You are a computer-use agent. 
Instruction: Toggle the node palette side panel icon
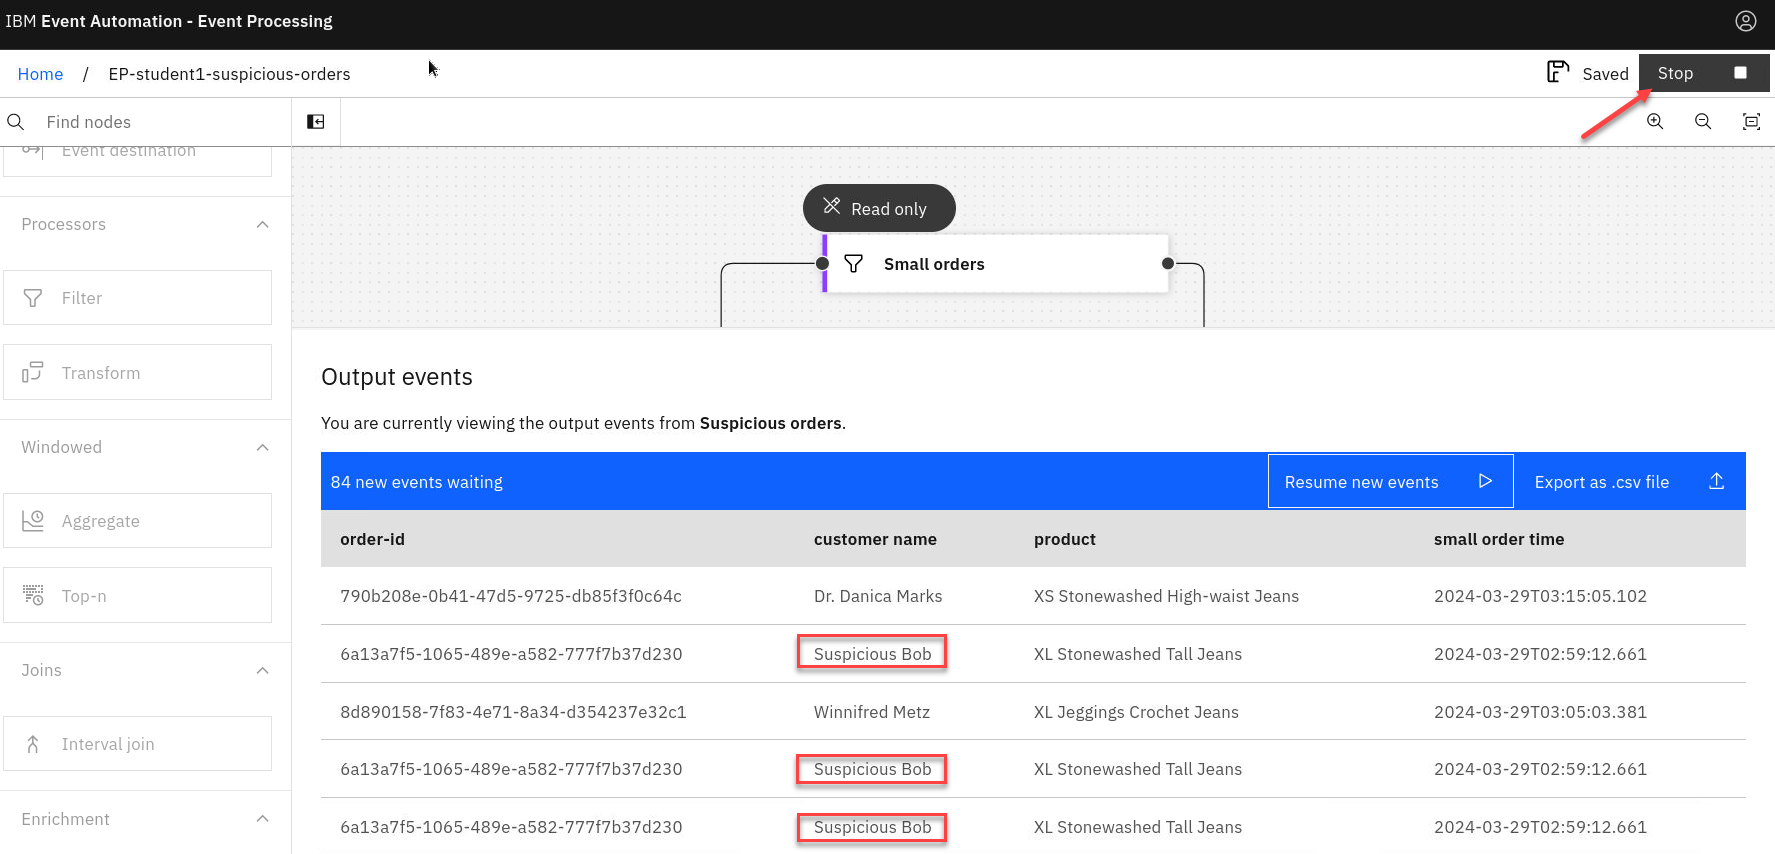[x=316, y=121]
